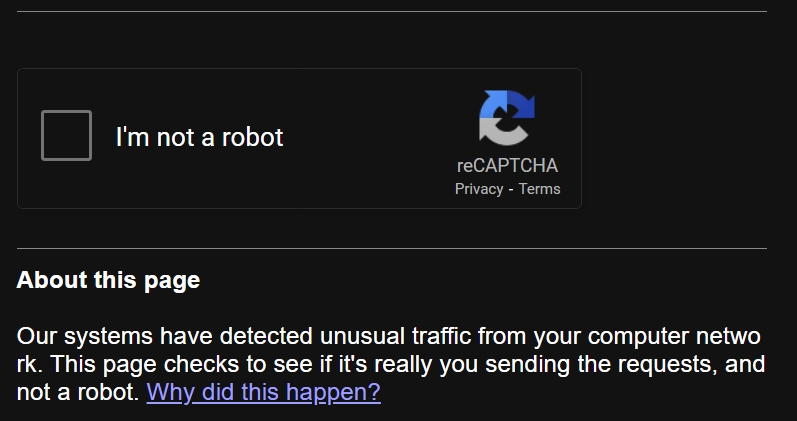This screenshot has width=797, height=421.
Task: Open the "Why did this happen?" link
Action: tap(263, 392)
